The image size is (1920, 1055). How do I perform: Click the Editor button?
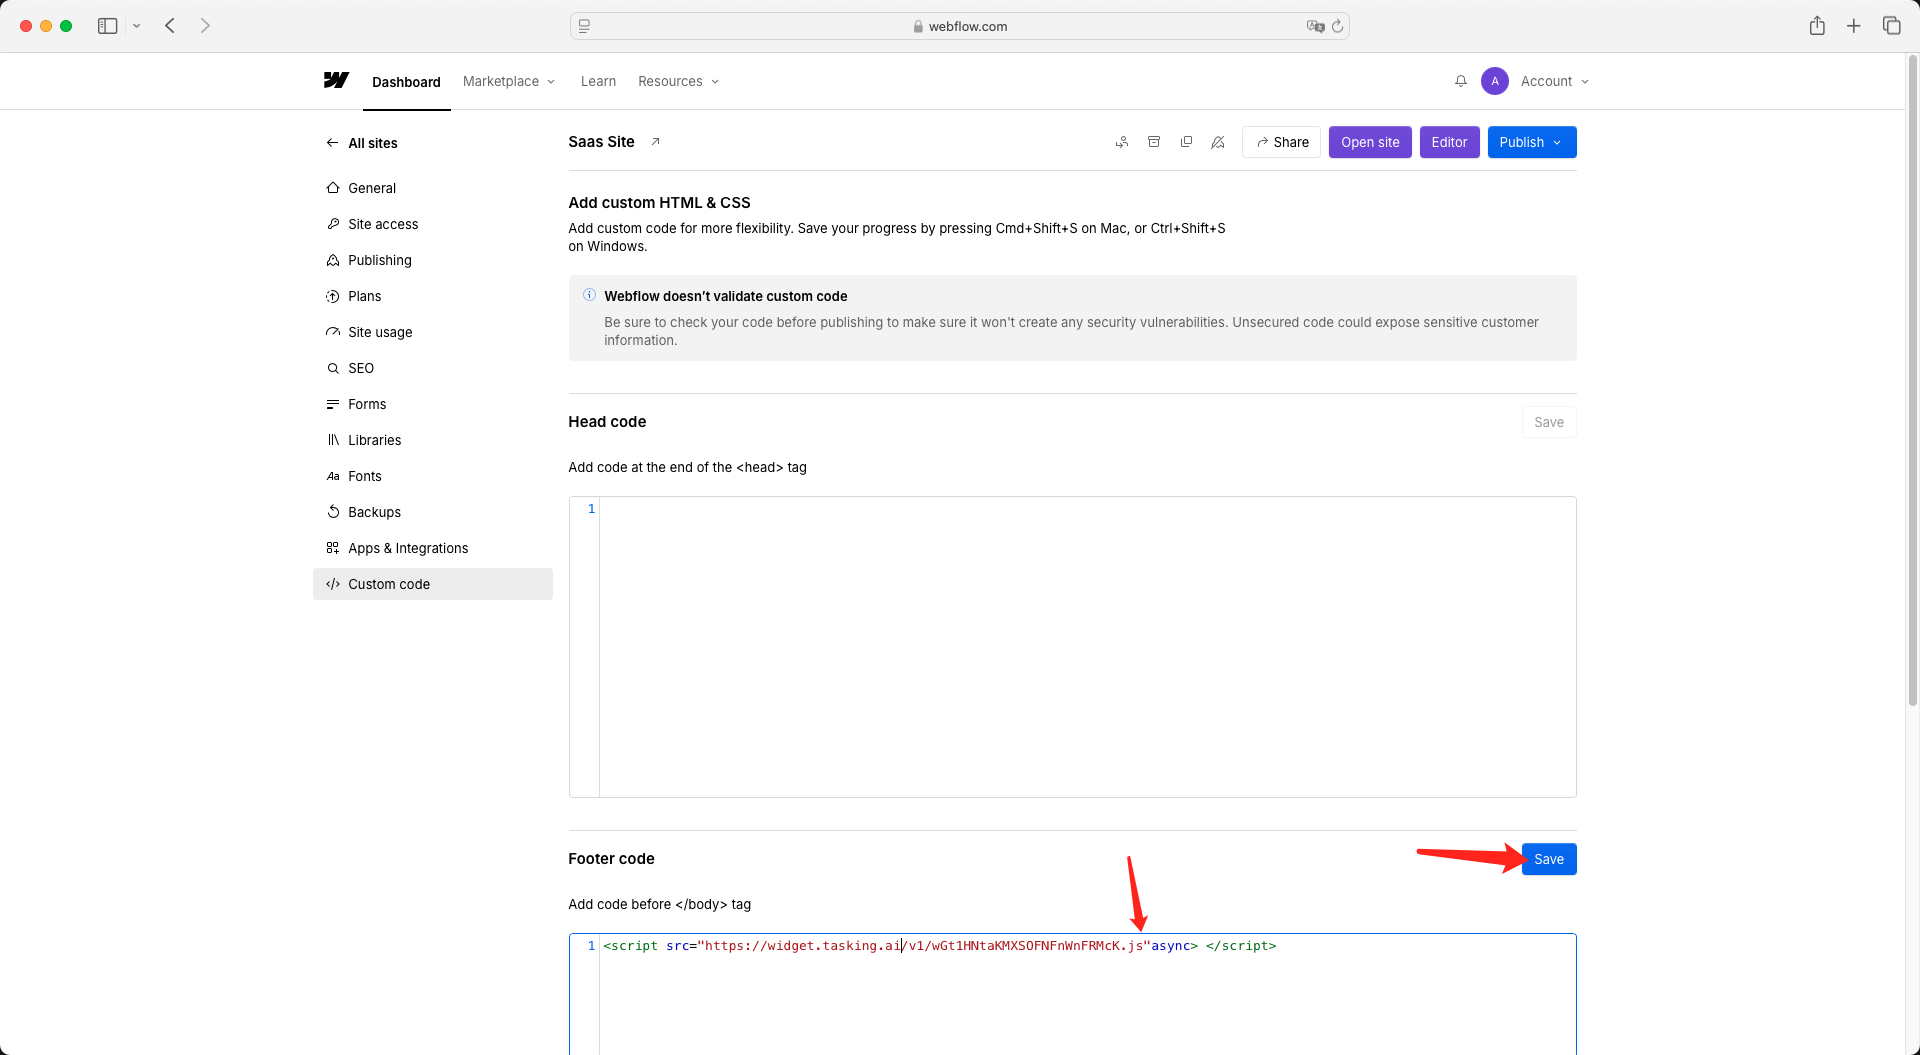[1449, 142]
